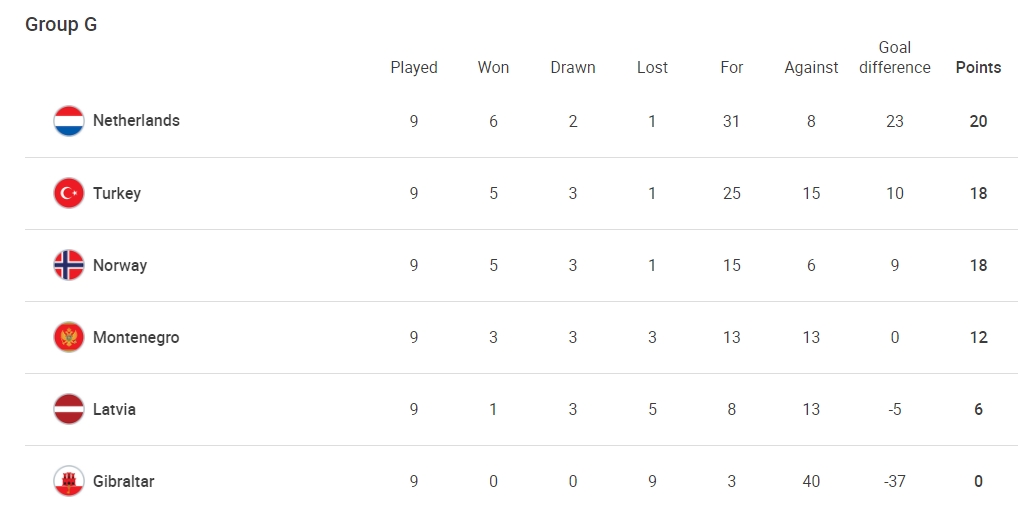Screen dimensions: 1036x516
Task: Open the Latvia team name
Action: click(x=114, y=409)
